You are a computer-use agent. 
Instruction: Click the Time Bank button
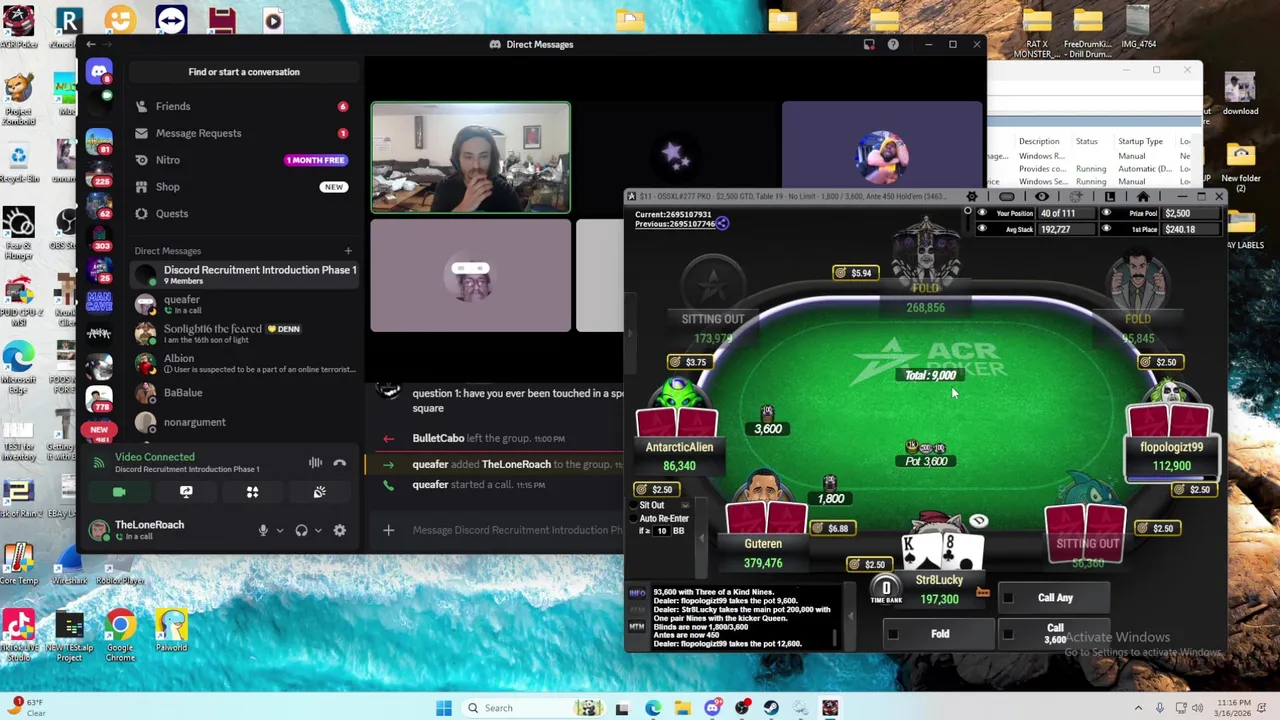coord(886,591)
